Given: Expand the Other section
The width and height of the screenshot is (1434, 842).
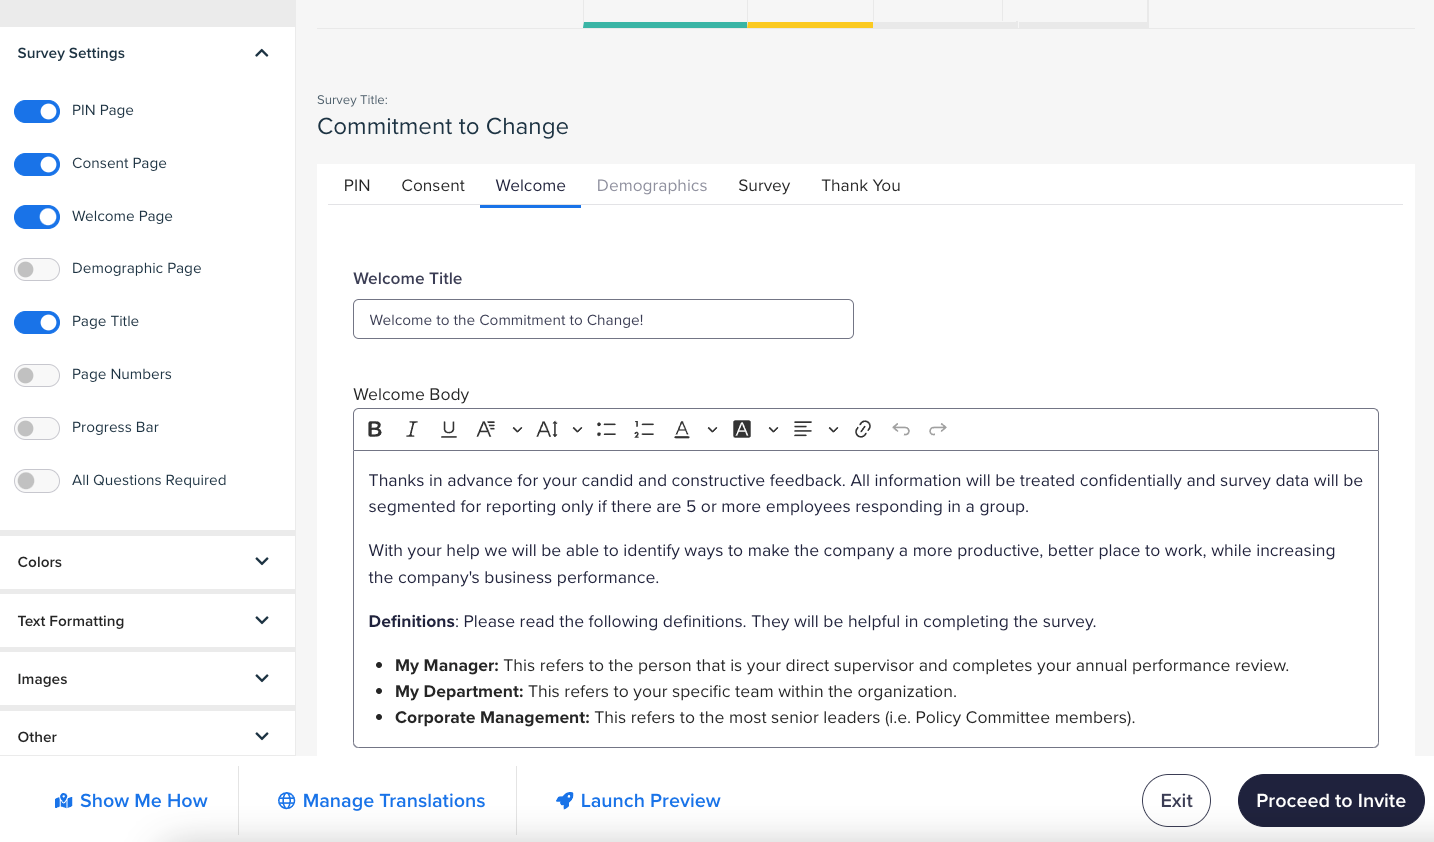Looking at the screenshot, I should pos(262,736).
